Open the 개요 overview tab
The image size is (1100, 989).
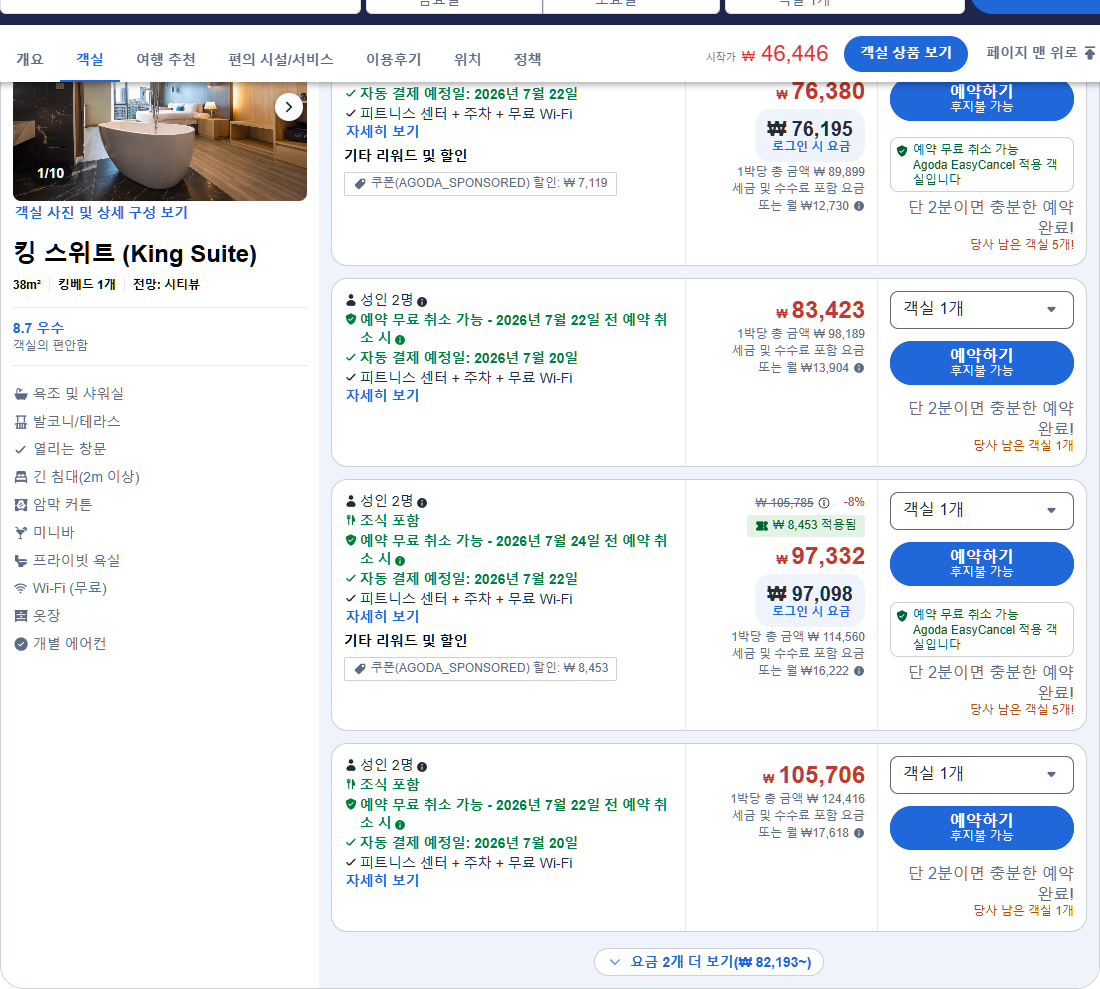(29, 60)
